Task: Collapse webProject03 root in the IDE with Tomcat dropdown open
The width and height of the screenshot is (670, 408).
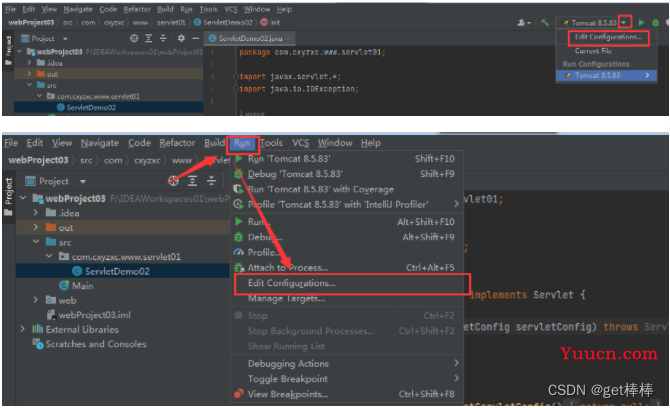Action: 20,52
